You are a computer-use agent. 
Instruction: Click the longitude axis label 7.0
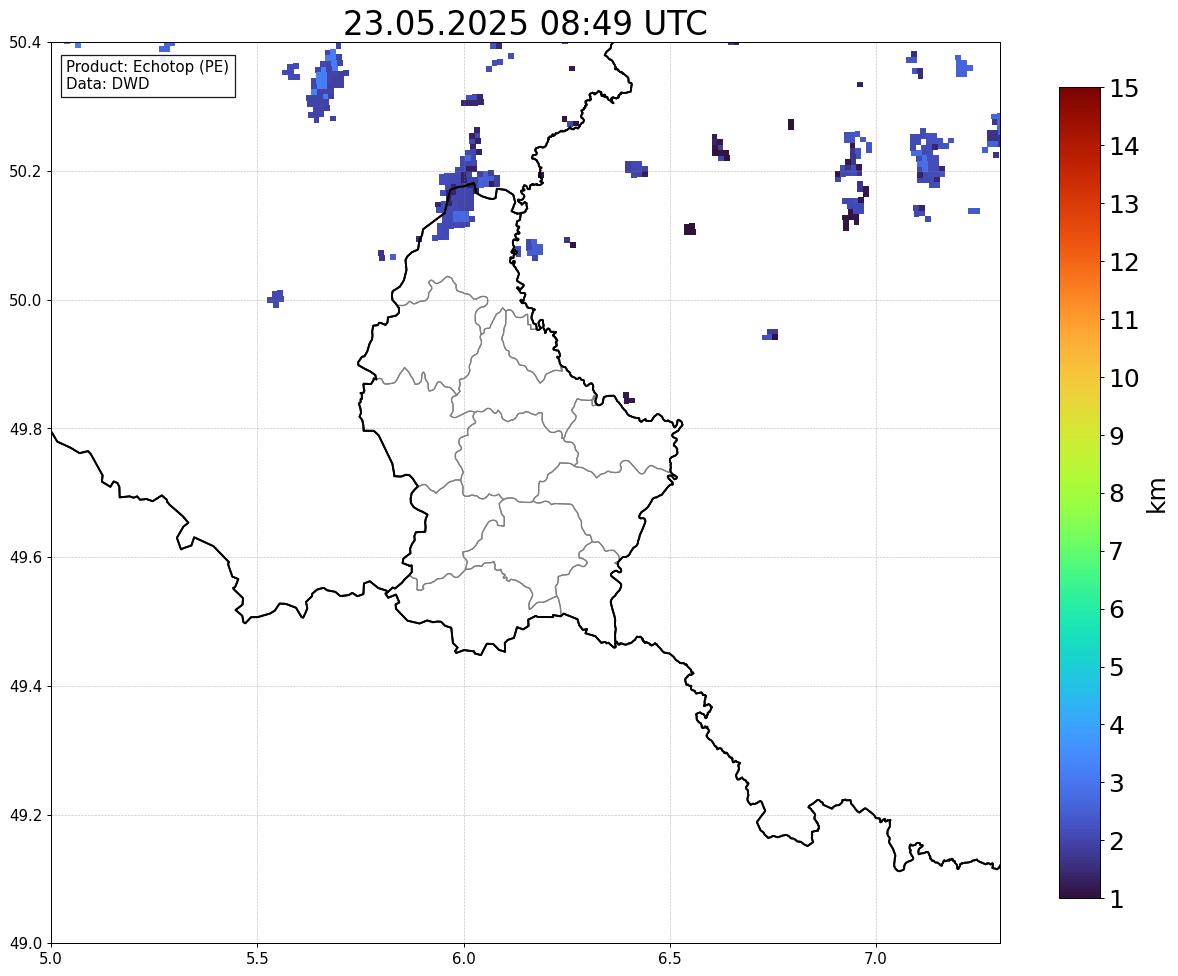click(876, 959)
